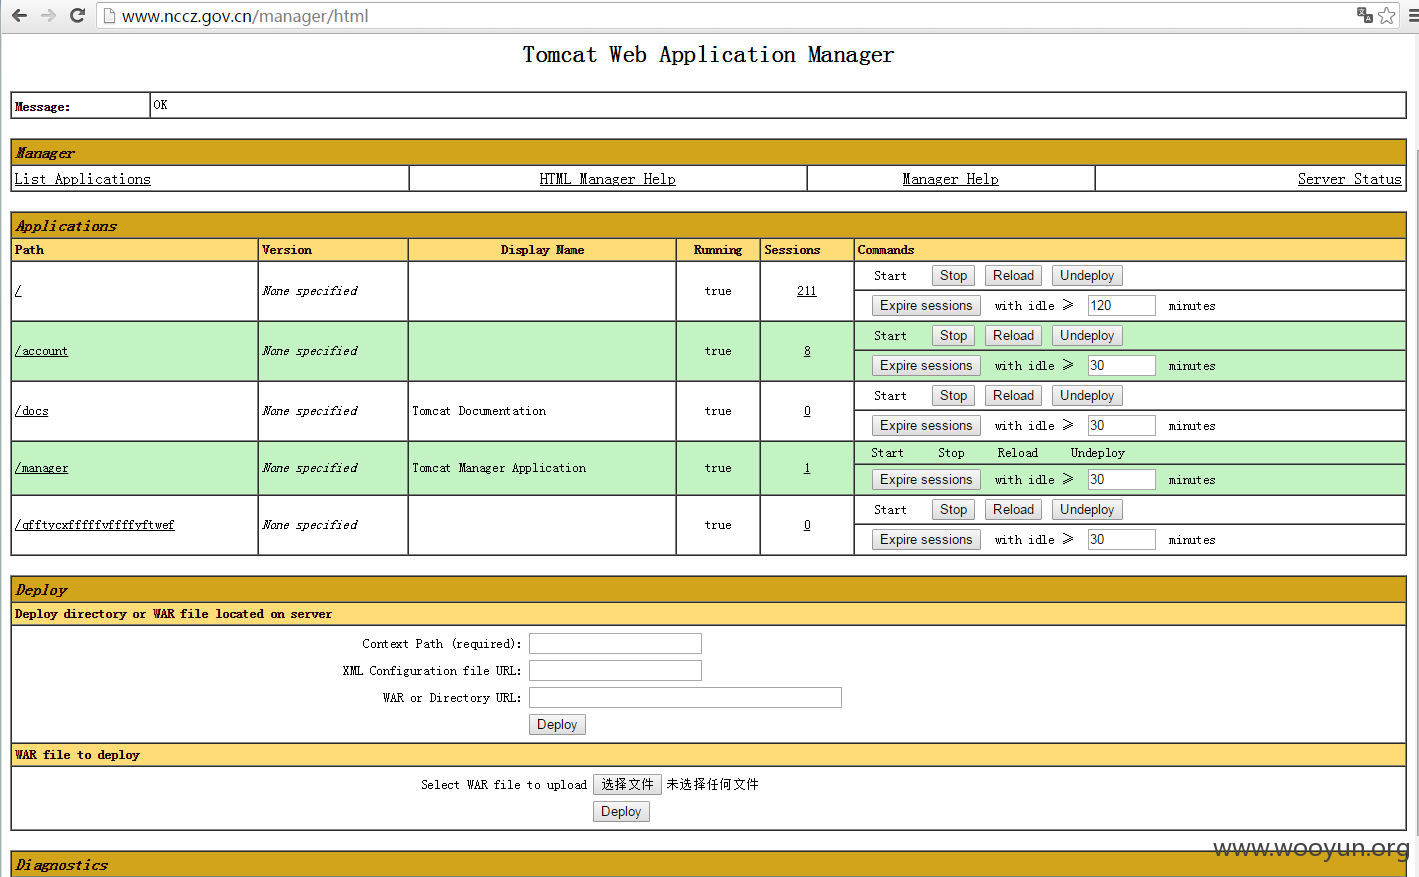View 0 sessions of /gfftycxfffffvffffyftwef
The height and width of the screenshot is (877, 1419).
tap(807, 525)
